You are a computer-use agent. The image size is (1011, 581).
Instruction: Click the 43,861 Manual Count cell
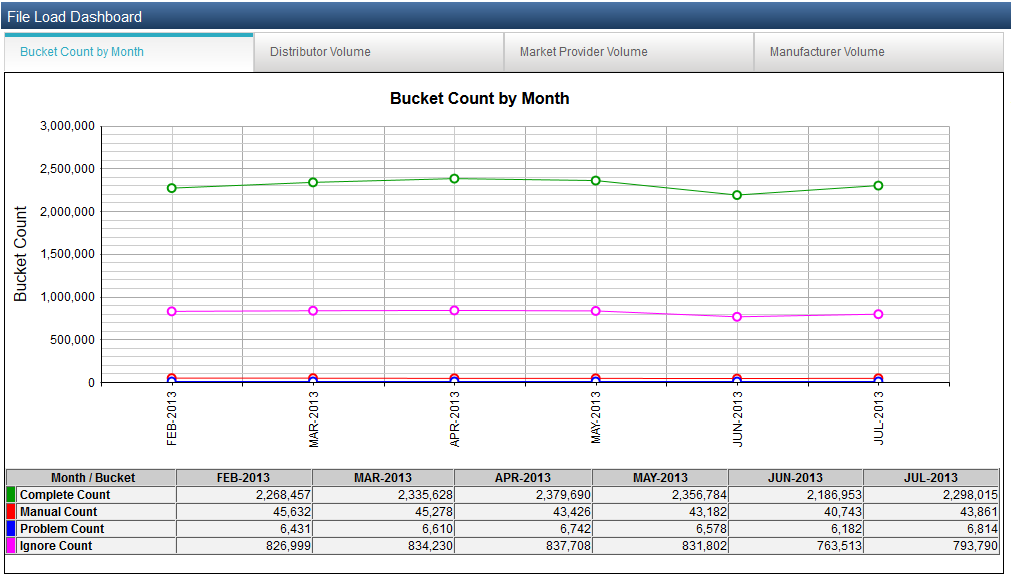(931, 511)
